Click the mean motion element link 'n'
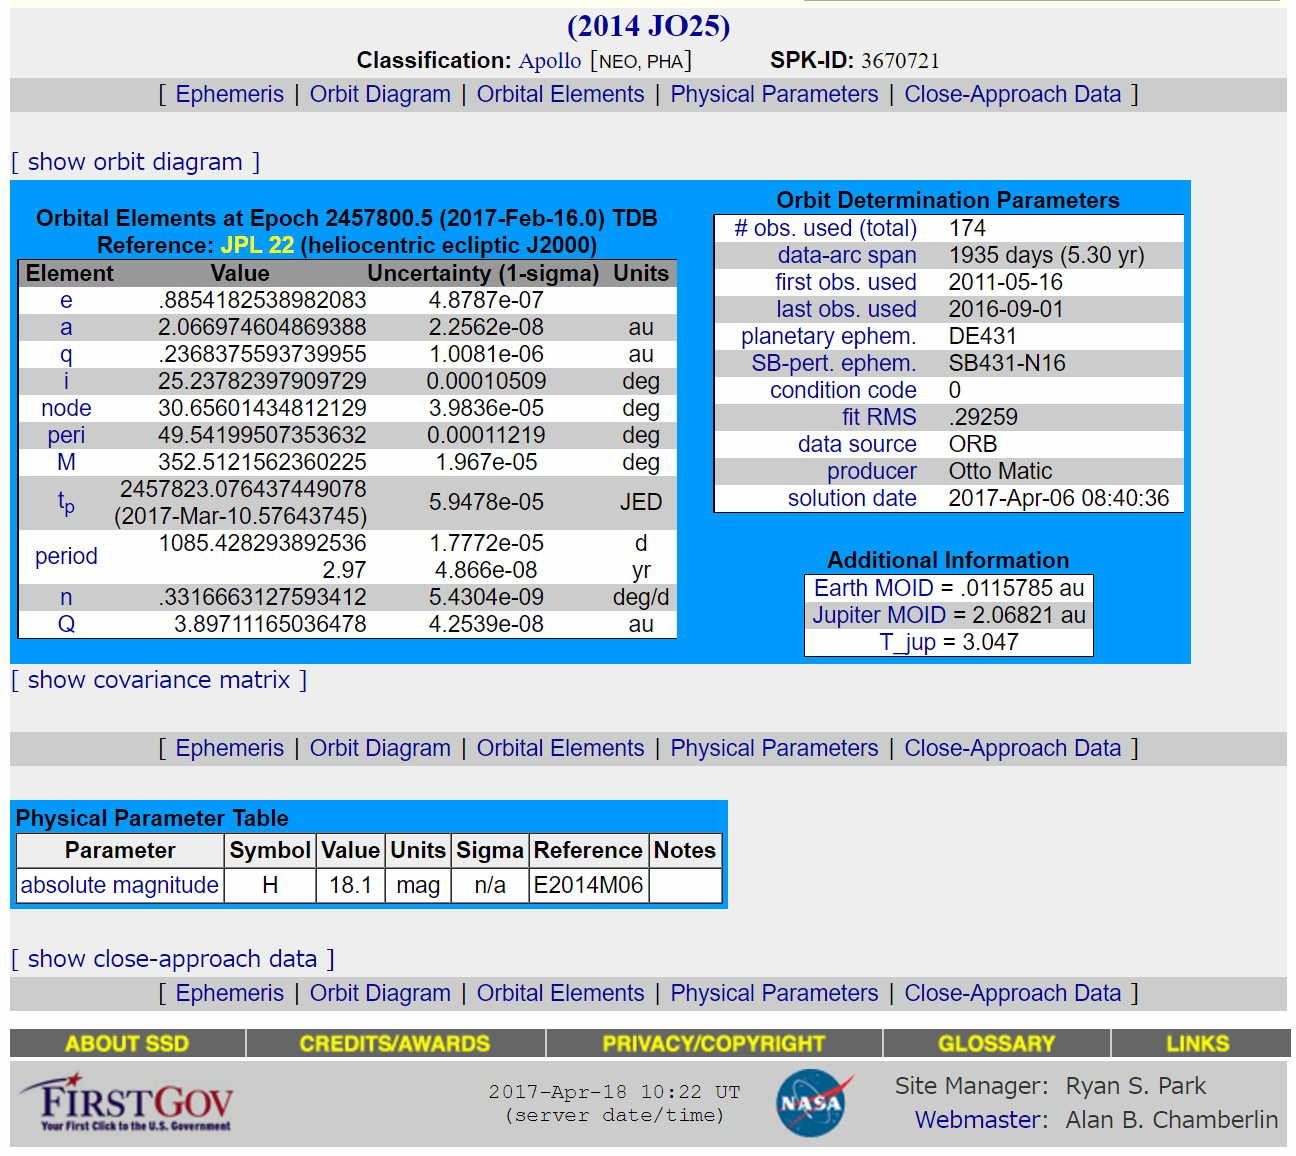 coord(66,597)
